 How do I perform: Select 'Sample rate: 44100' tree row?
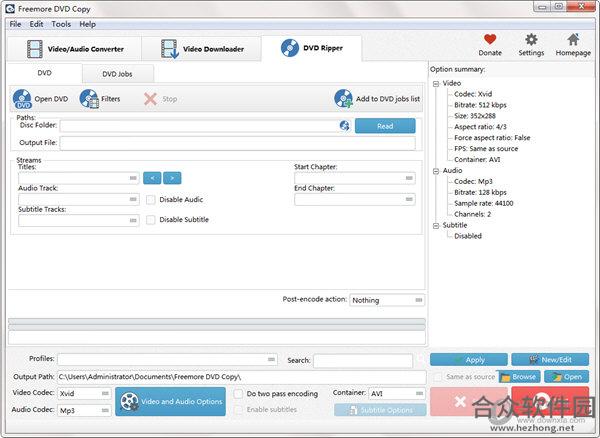[484, 203]
